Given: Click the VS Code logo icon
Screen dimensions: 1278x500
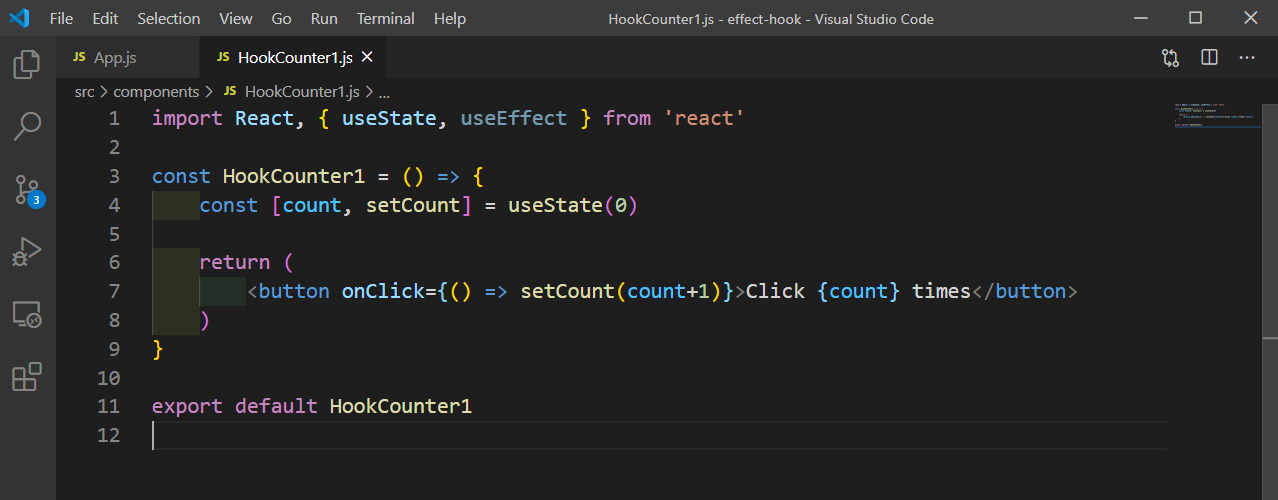Looking at the screenshot, I should [19, 18].
